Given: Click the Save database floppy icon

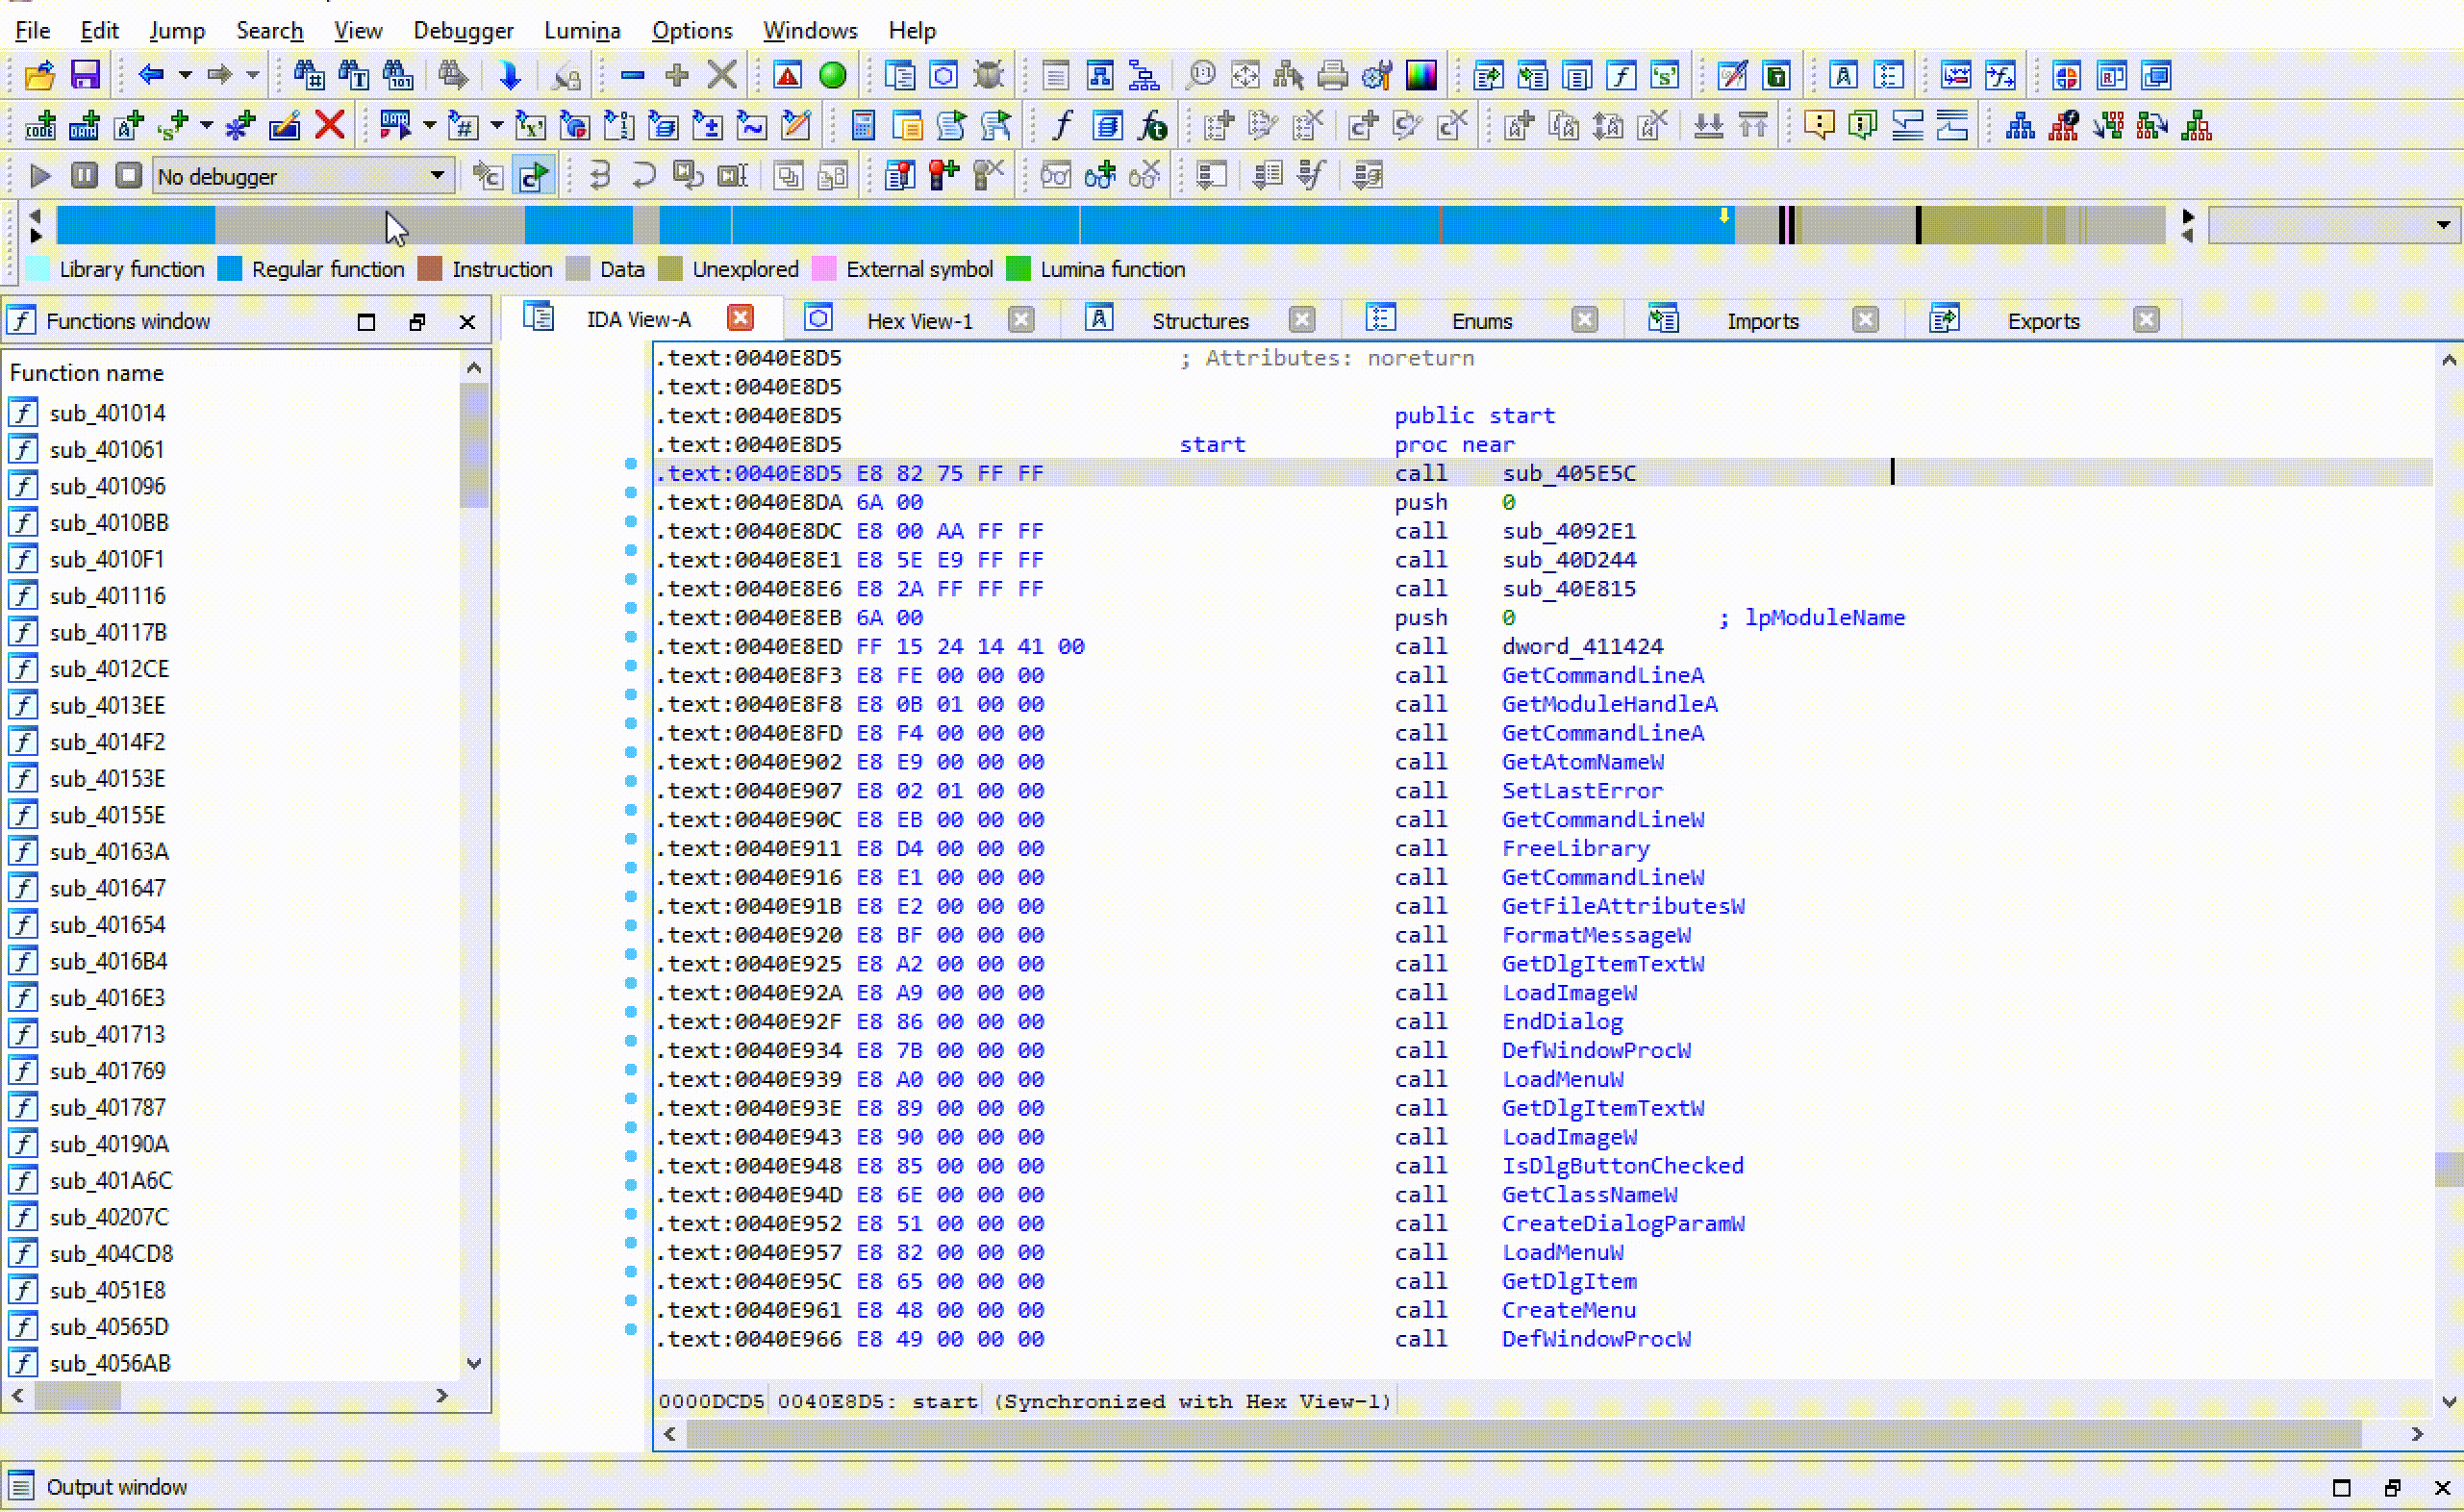Looking at the screenshot, I should pos(85,75).
